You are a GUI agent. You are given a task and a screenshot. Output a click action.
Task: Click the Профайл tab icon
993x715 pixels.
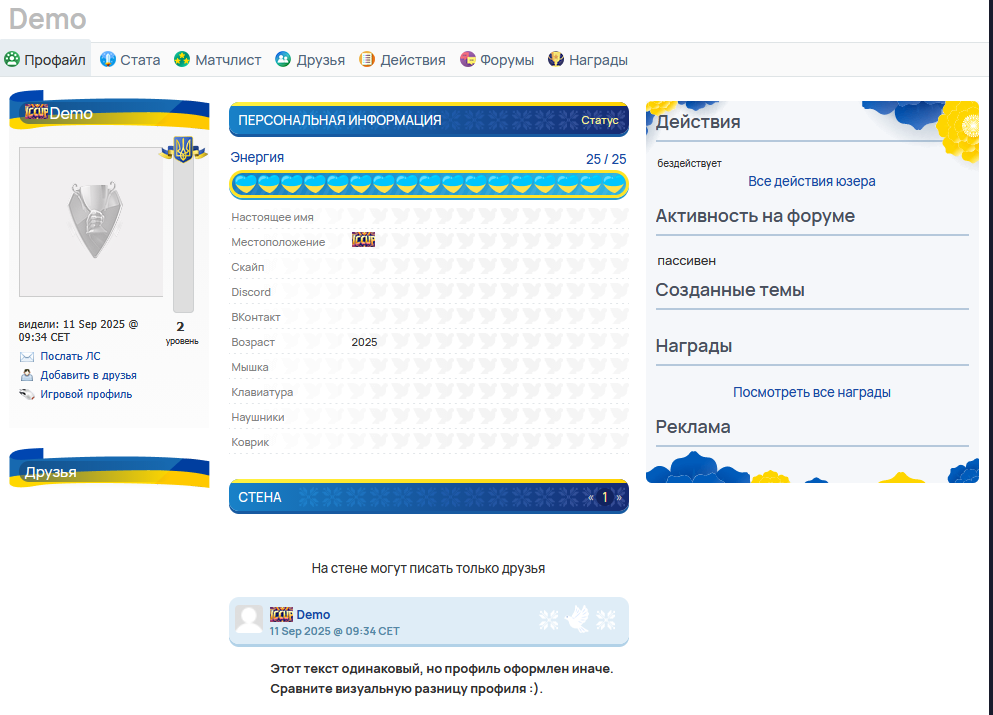click(x=12, y=60)
